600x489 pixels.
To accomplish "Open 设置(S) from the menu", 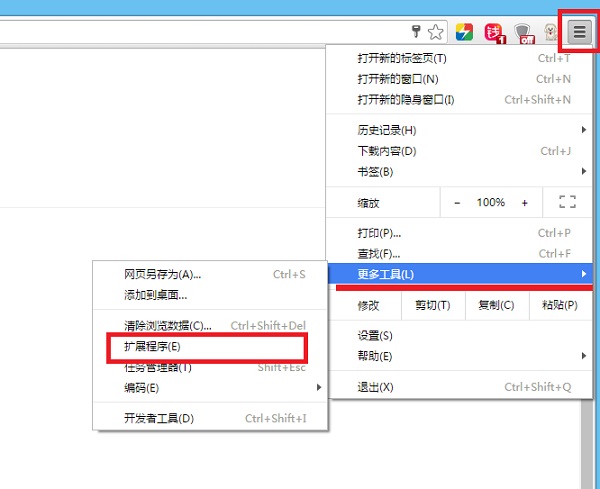I will 375,335.
